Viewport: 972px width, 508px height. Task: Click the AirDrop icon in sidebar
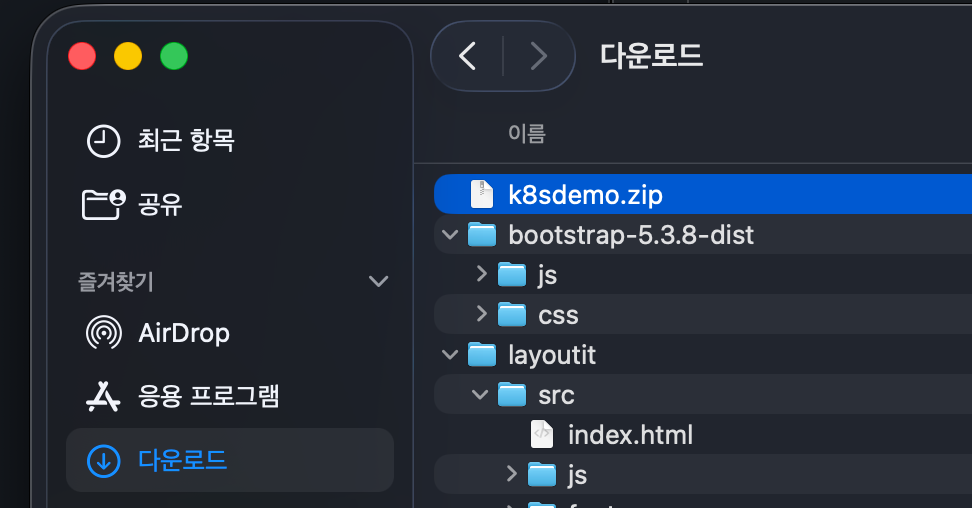point(103,333)
